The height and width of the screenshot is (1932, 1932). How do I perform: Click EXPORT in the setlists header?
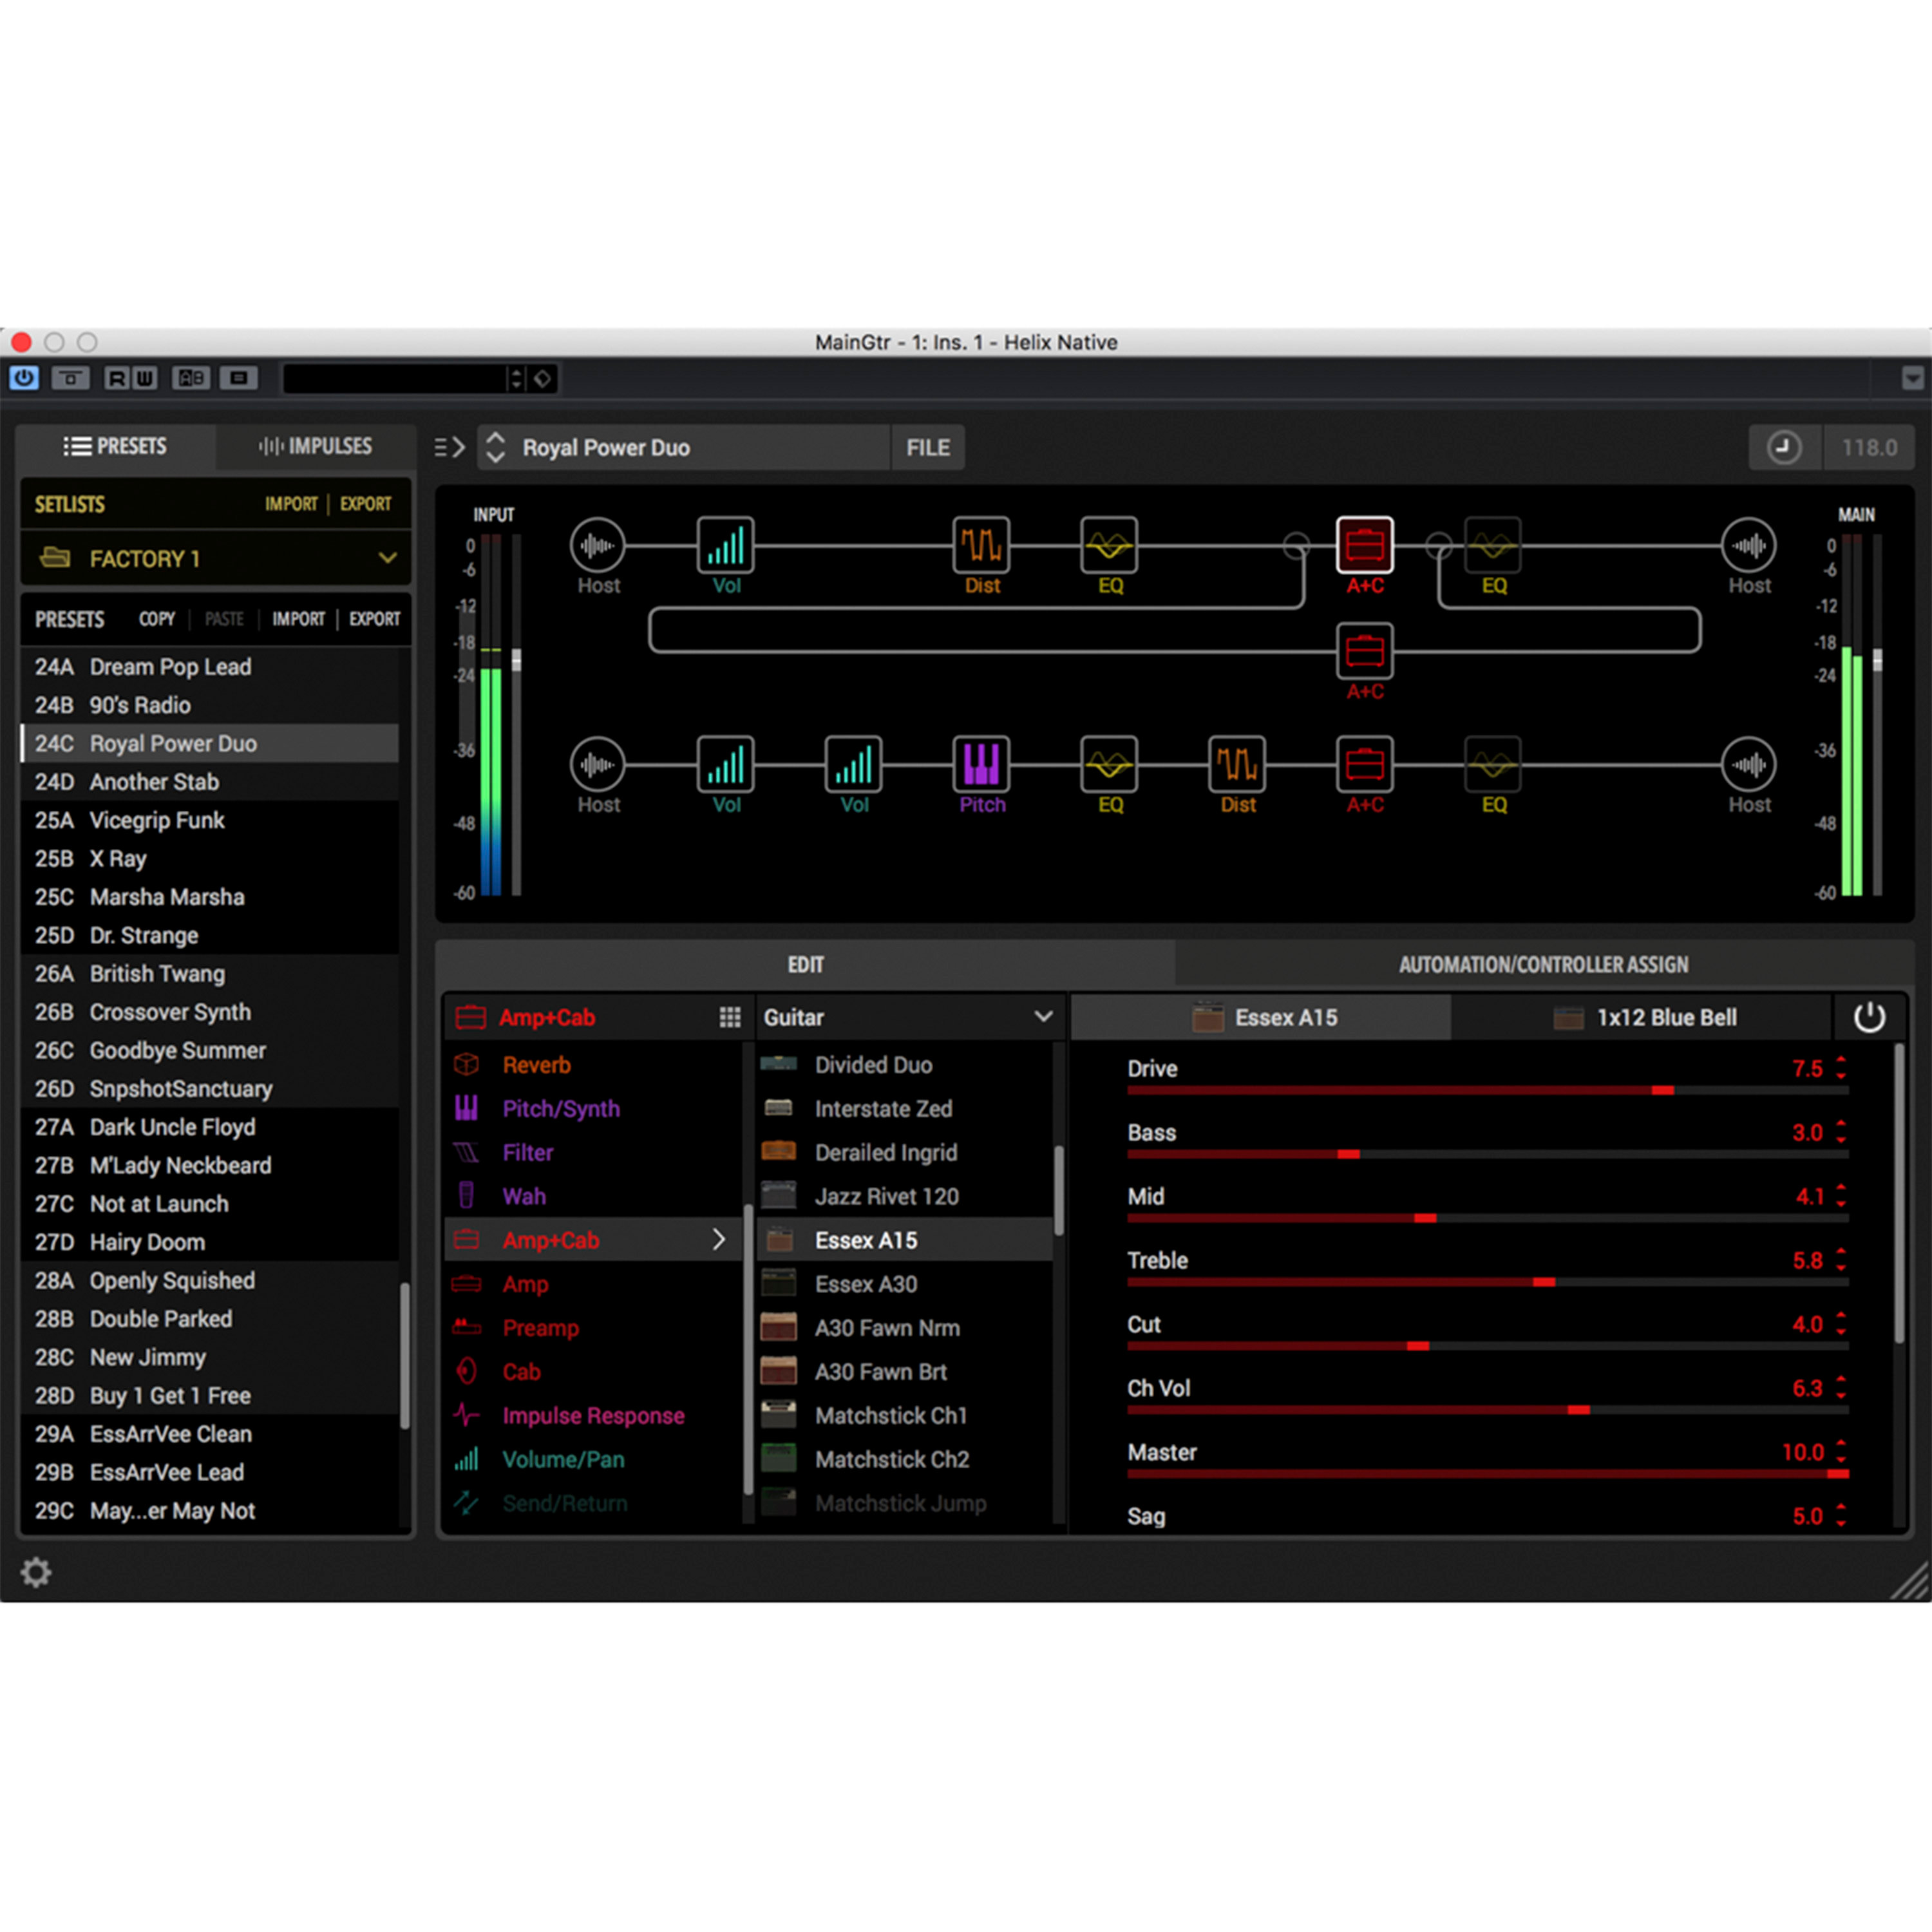(x=365, y=504)
